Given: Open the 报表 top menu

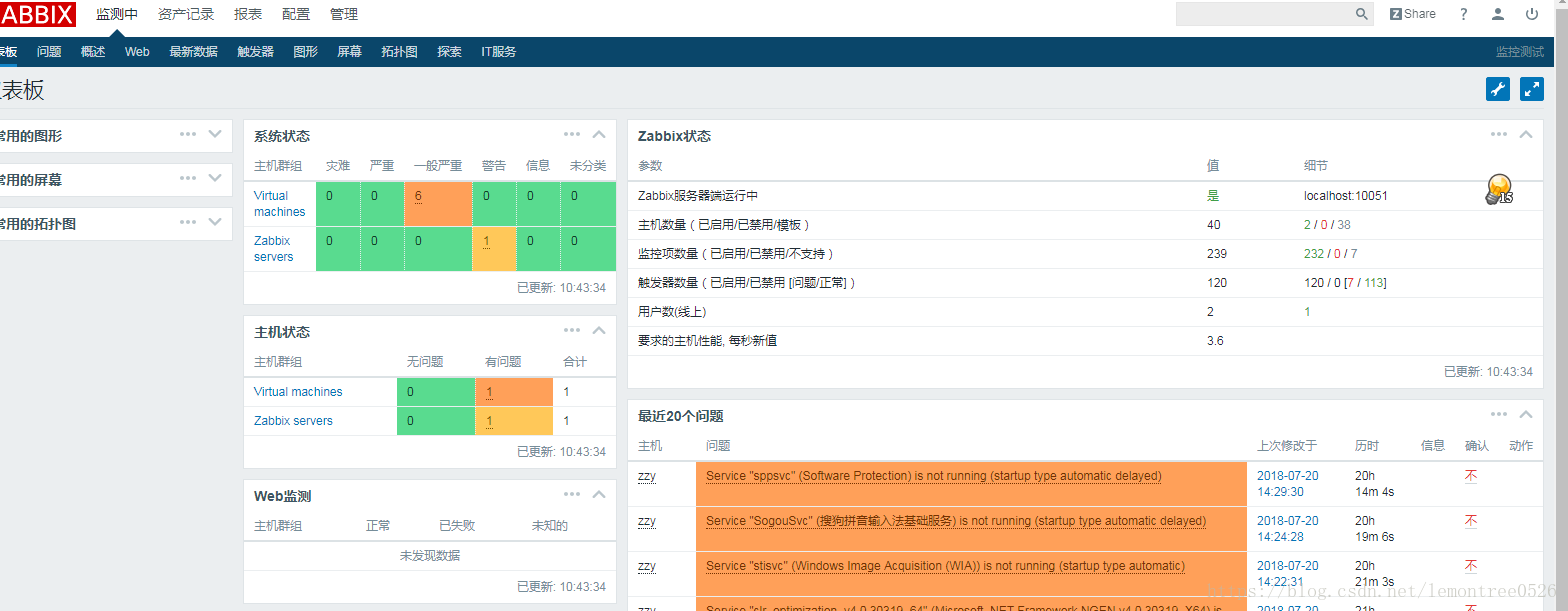Looking at the screenshot, I should click(248, 14).
